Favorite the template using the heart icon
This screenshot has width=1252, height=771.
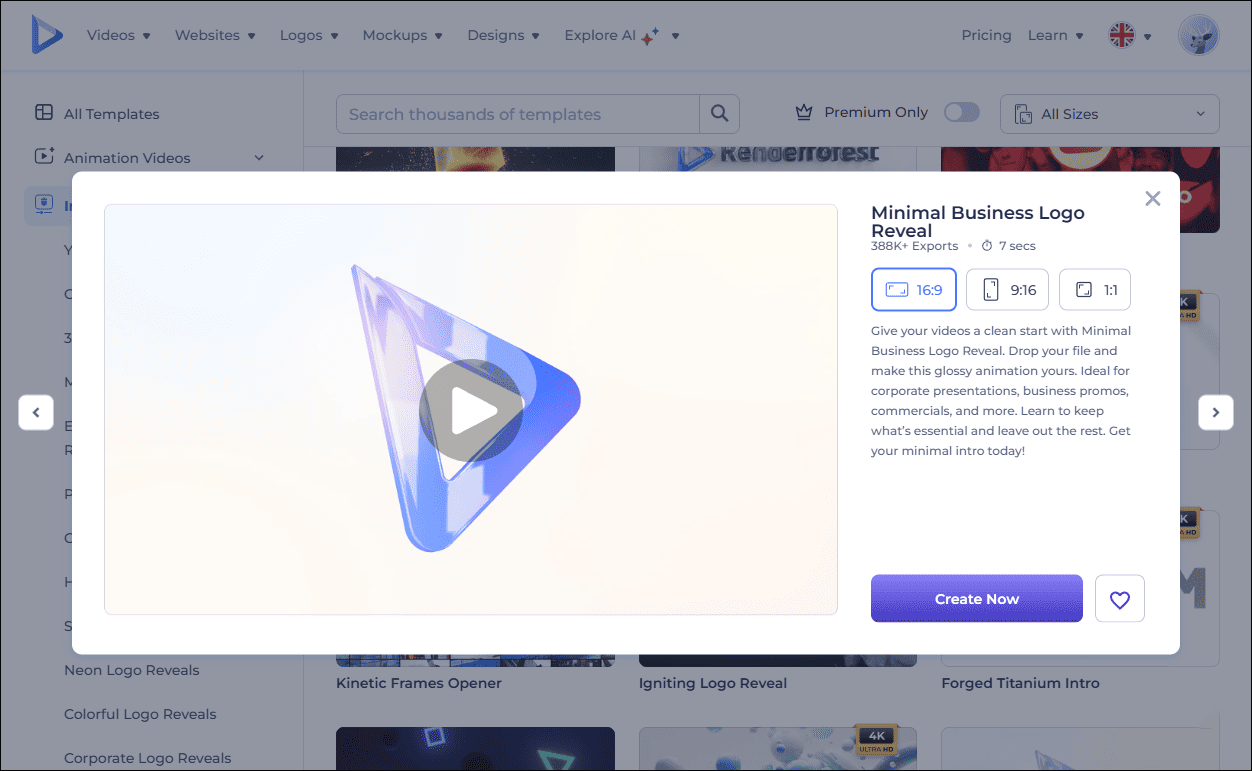pyautogui.click(x=1119, y=598)
